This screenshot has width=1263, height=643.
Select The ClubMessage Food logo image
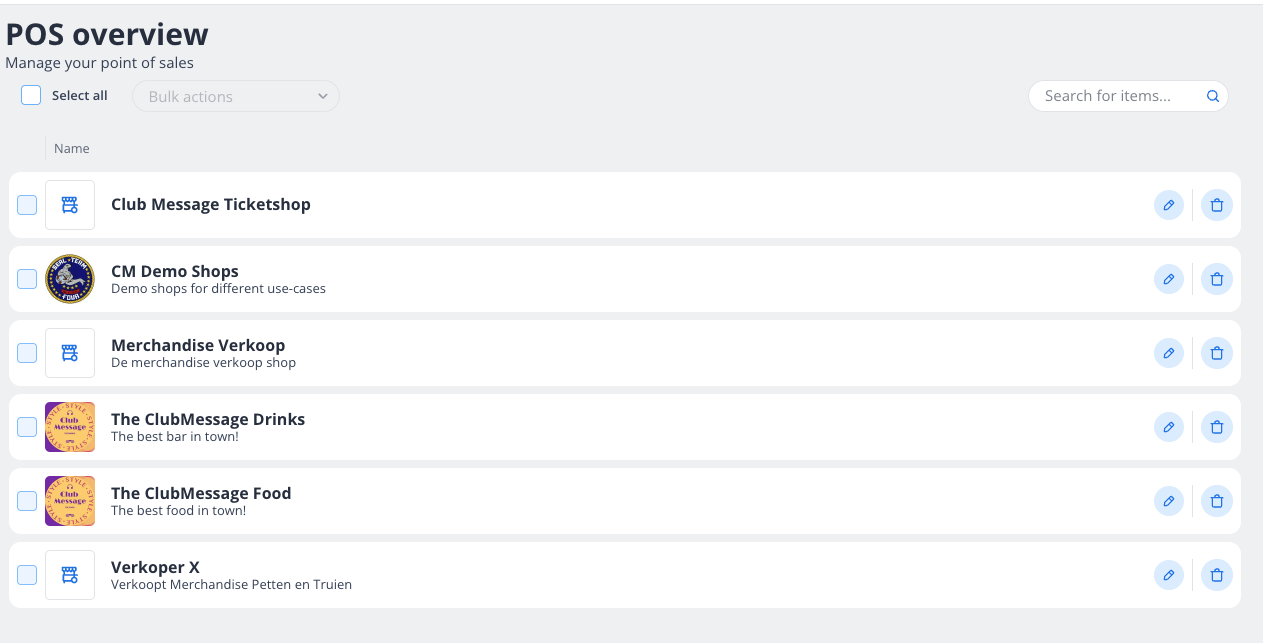69,501
